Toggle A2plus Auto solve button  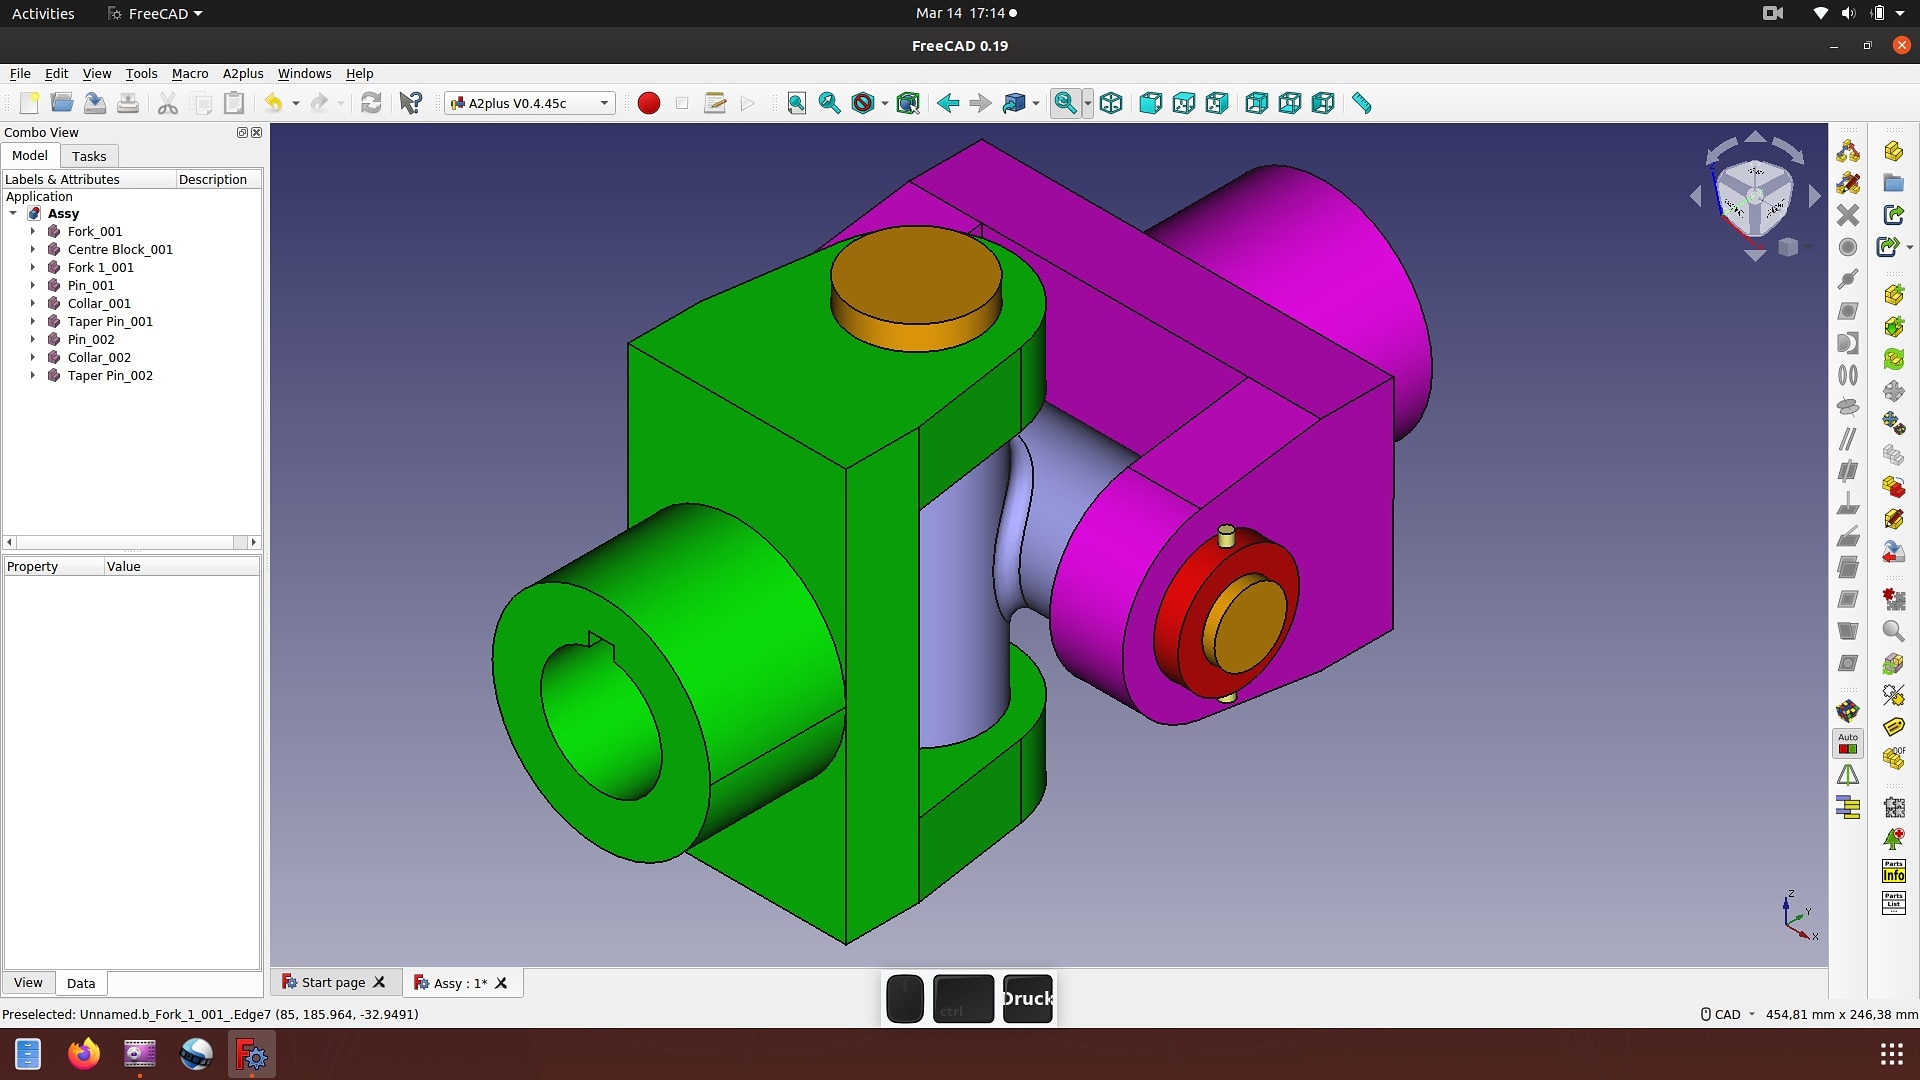1847,743
